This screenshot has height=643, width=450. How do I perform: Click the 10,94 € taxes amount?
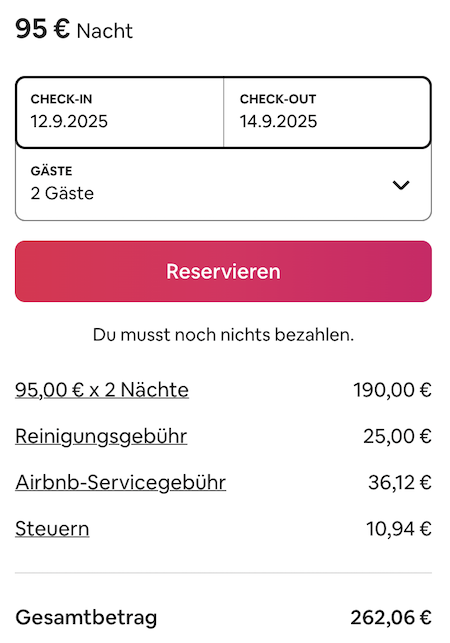click(x=399, y=529)
